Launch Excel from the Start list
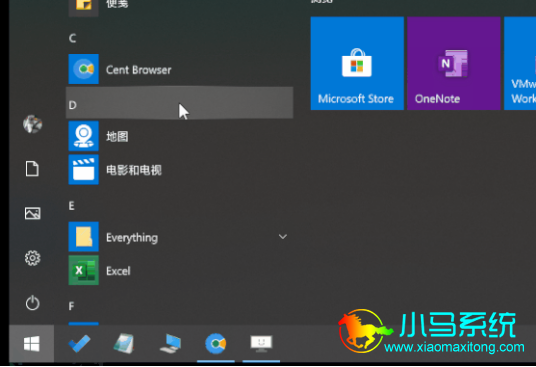This screenshot has width=536, height=367. coord(179,271)
